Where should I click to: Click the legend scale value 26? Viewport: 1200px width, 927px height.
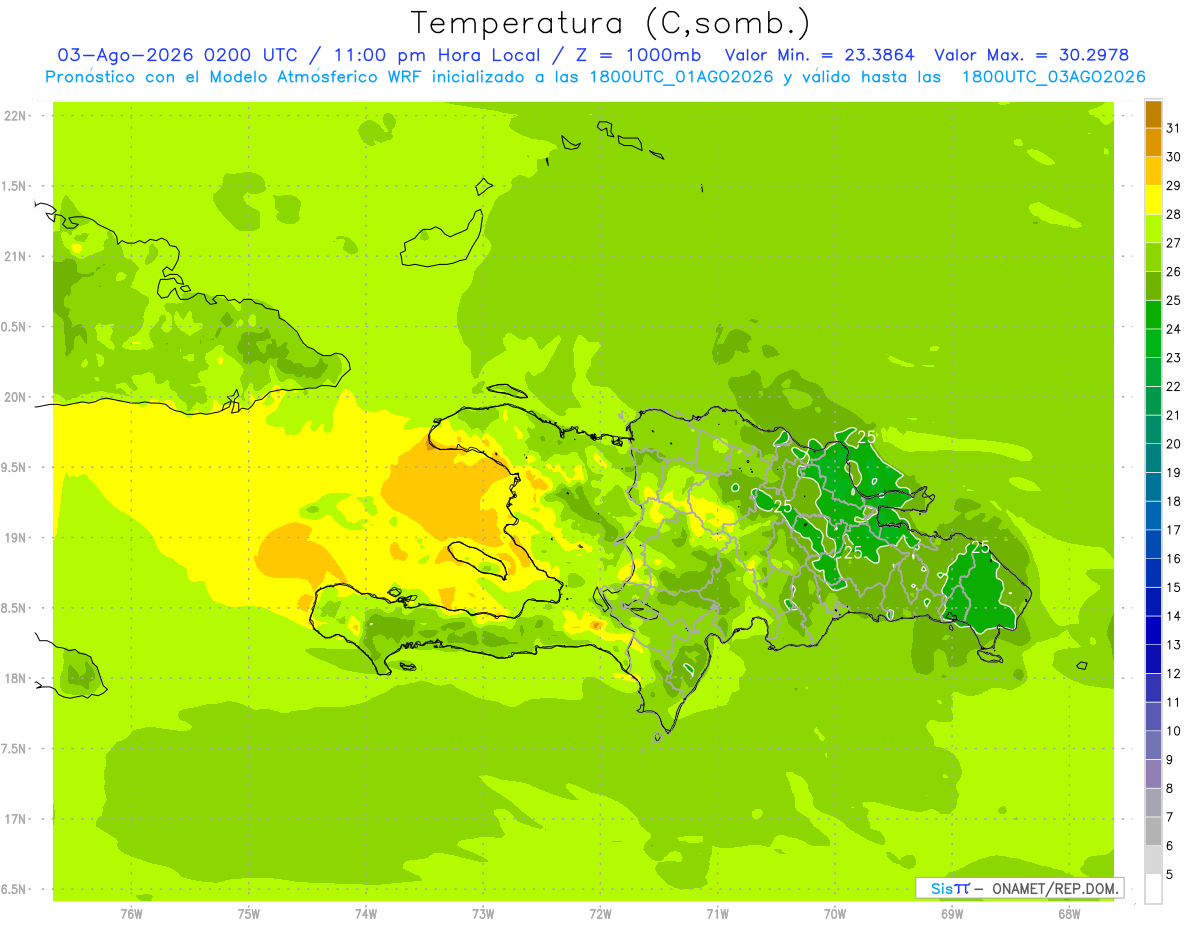click(x=1174, y=271)
